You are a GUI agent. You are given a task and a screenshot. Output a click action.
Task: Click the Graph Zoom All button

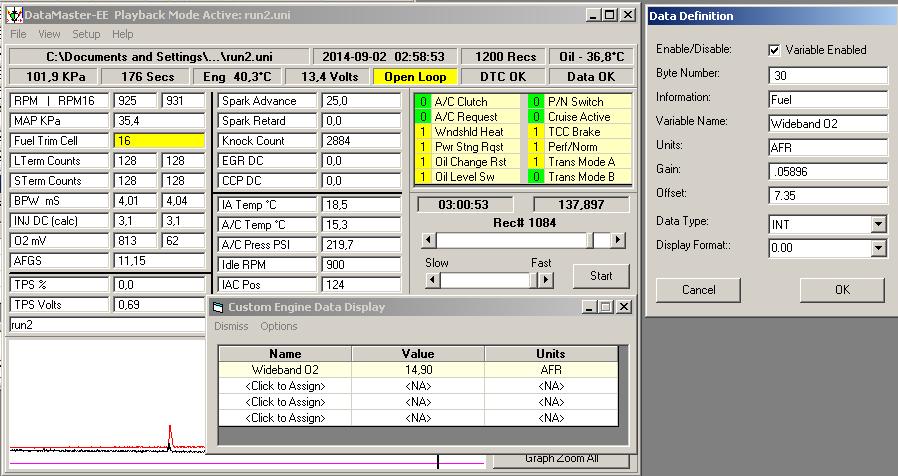pyautogui.click(x=561, y=459)
